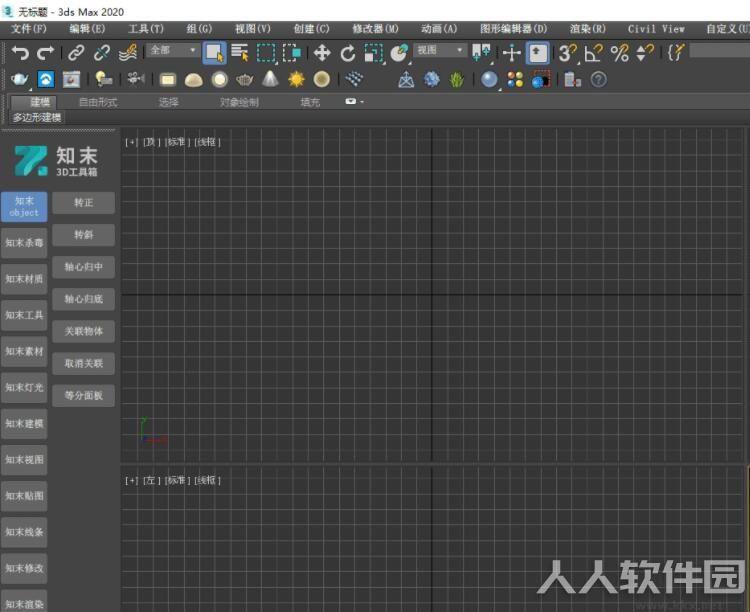Click the lightbulb lister icon

(x=103, y=79)
